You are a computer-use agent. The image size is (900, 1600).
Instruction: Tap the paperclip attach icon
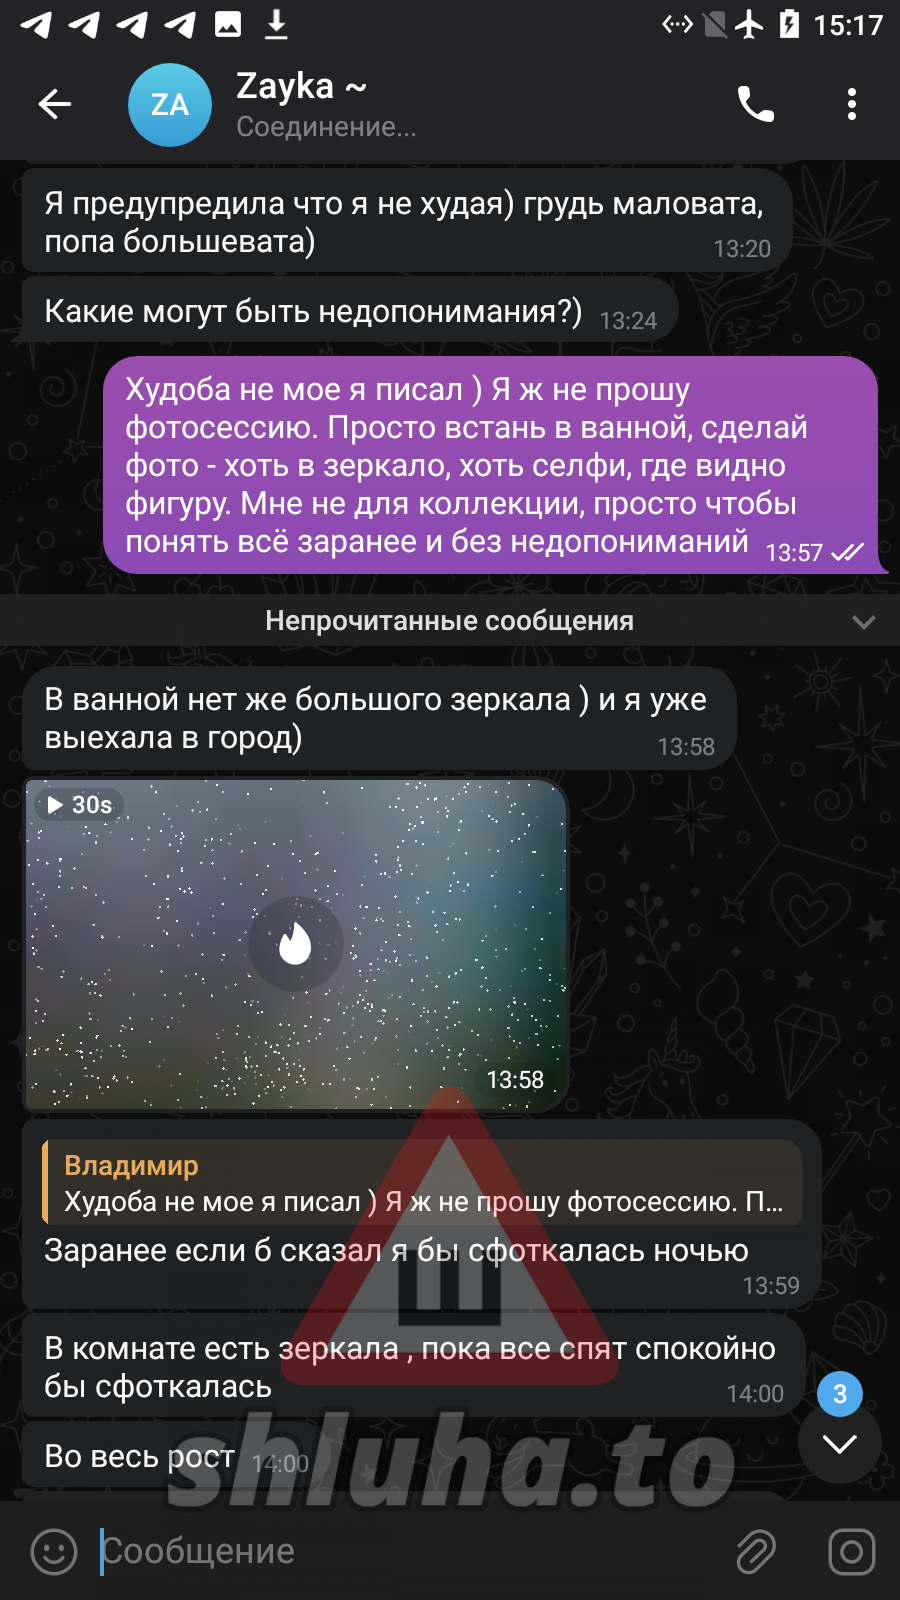(x=756, y=1552)
